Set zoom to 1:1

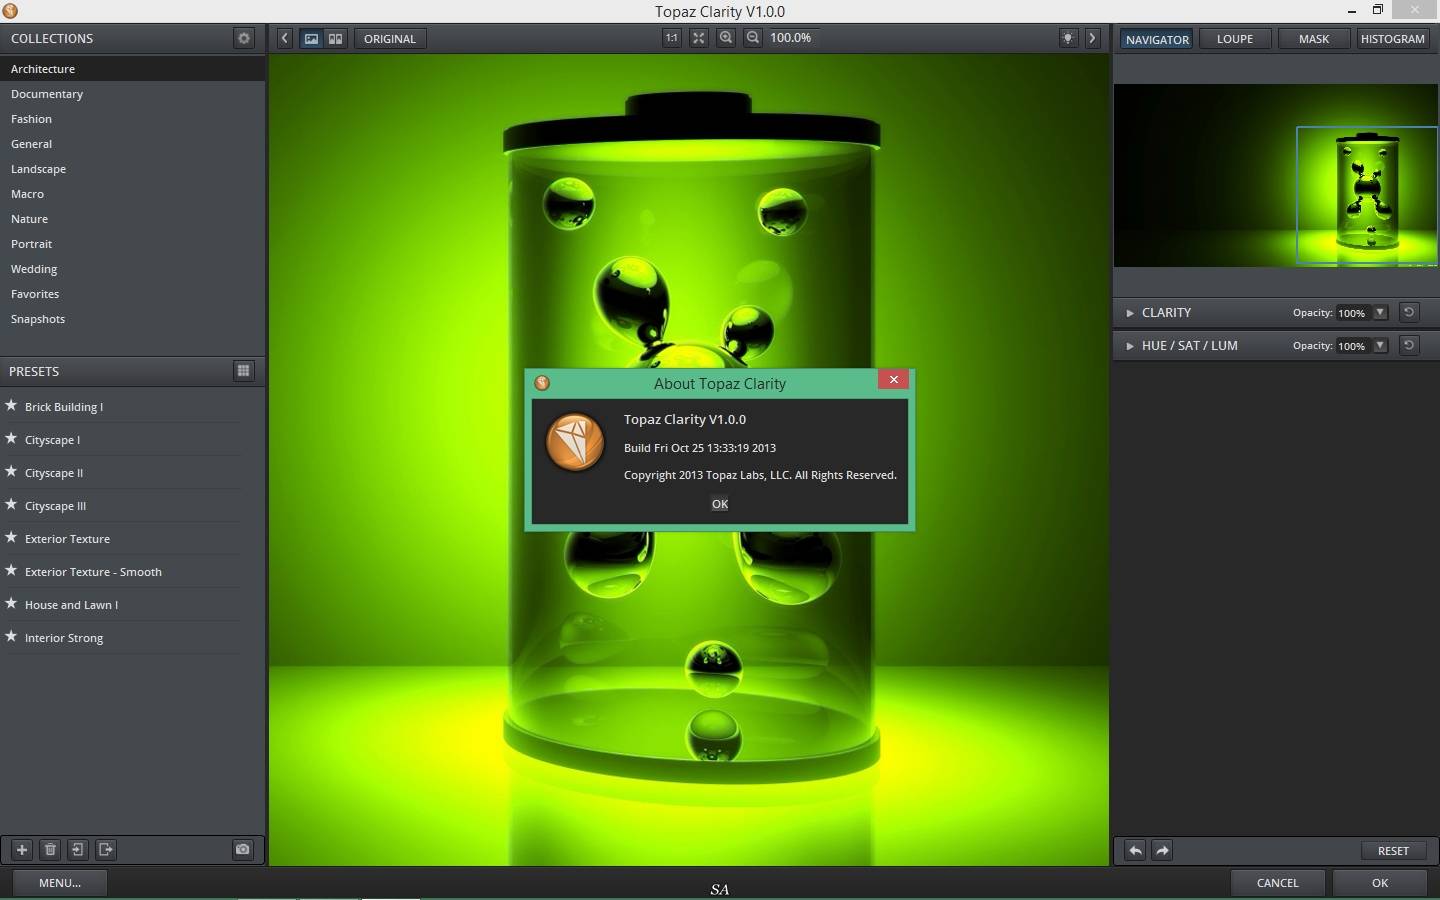pyautogui.click(x=671, y=38)
